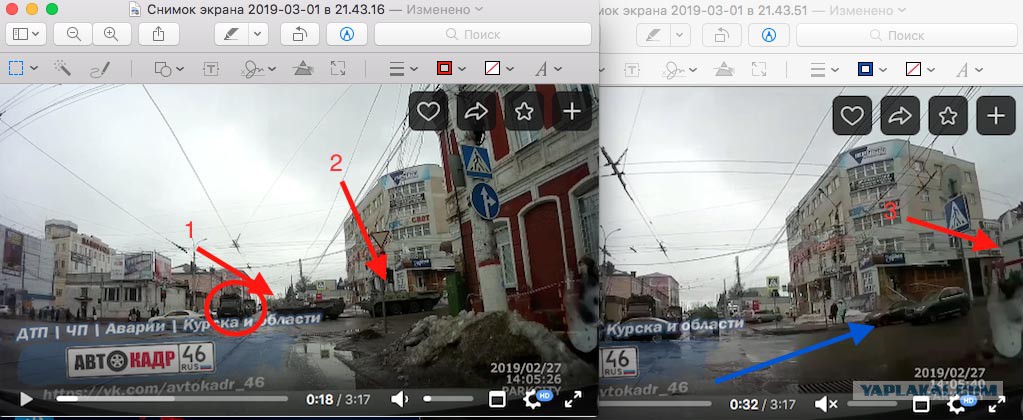Viewport: 1023px width, 420px height.
Task: Click the document icon in left title bar
Action: (134, 9)
